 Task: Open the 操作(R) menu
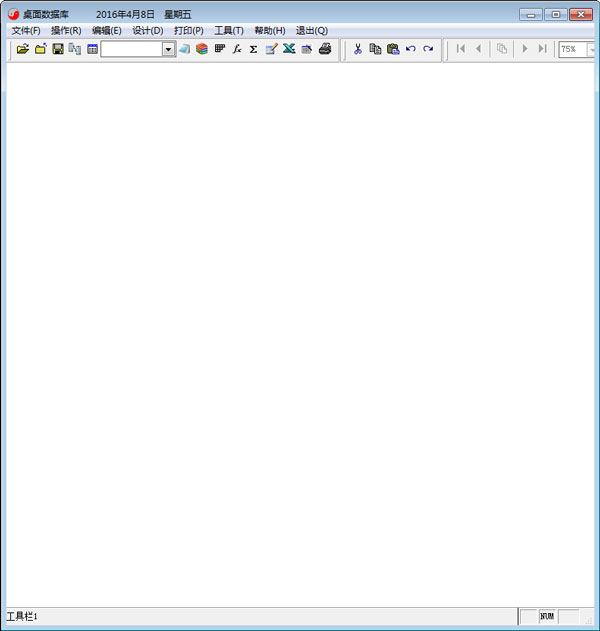tap(66, 31)
